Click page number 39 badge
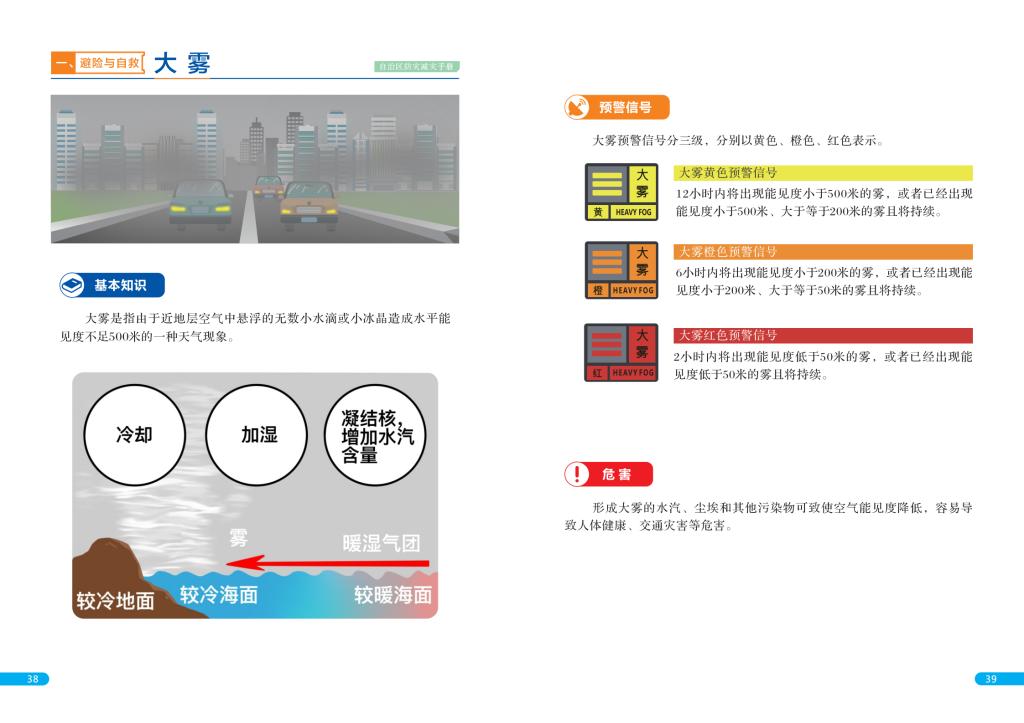Screen dimensions: 1024x723 tap(991, 679)
